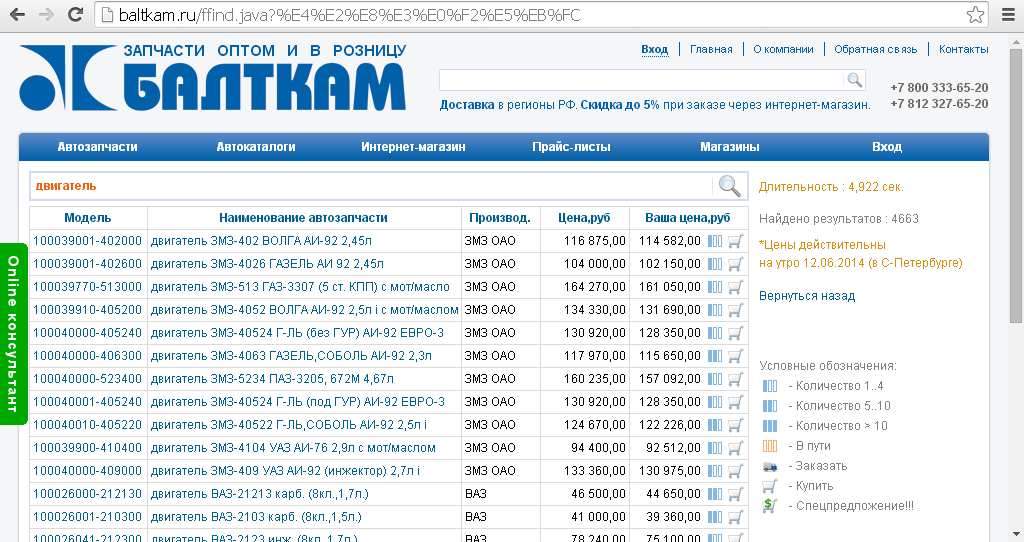Click the cart icon for ЗМЗ-4026 ГАЗЕЛЬ

[736, 264]
